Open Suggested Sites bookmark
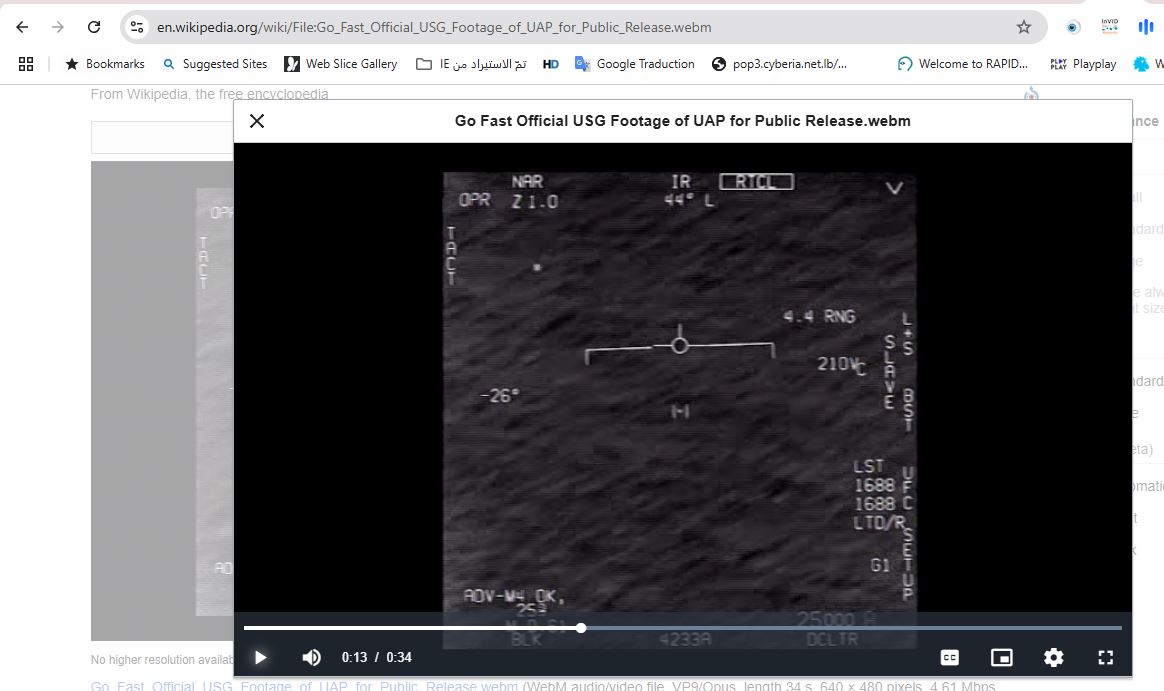Image resolution: width=1164 pixels, height=691 pixels. (215, 64)
